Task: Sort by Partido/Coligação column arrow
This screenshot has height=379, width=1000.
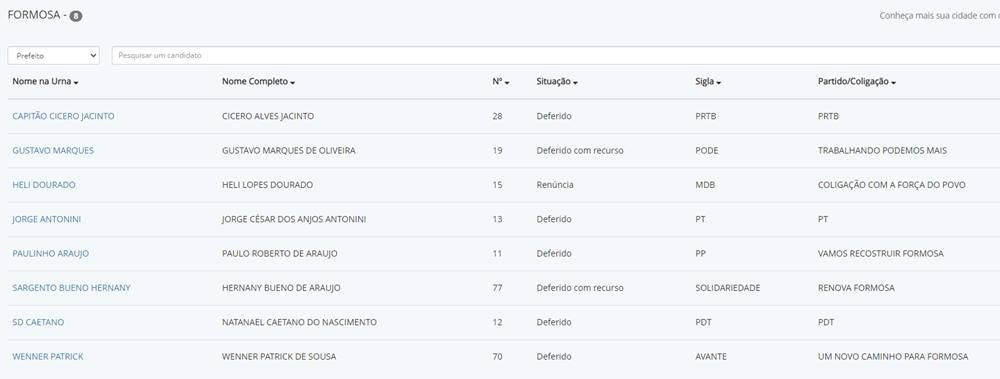Action: 893,83
